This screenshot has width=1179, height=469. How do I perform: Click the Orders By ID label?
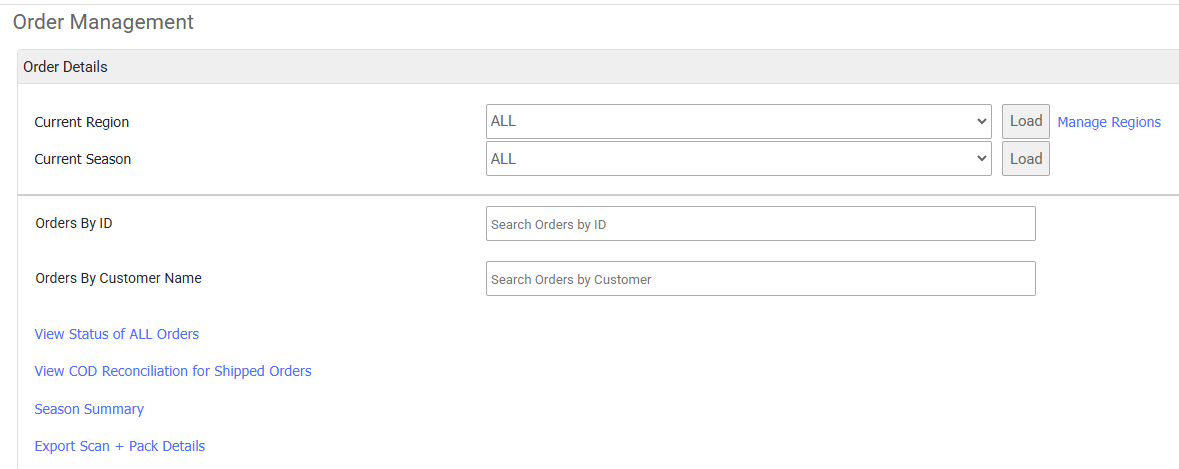click(74, 223)
